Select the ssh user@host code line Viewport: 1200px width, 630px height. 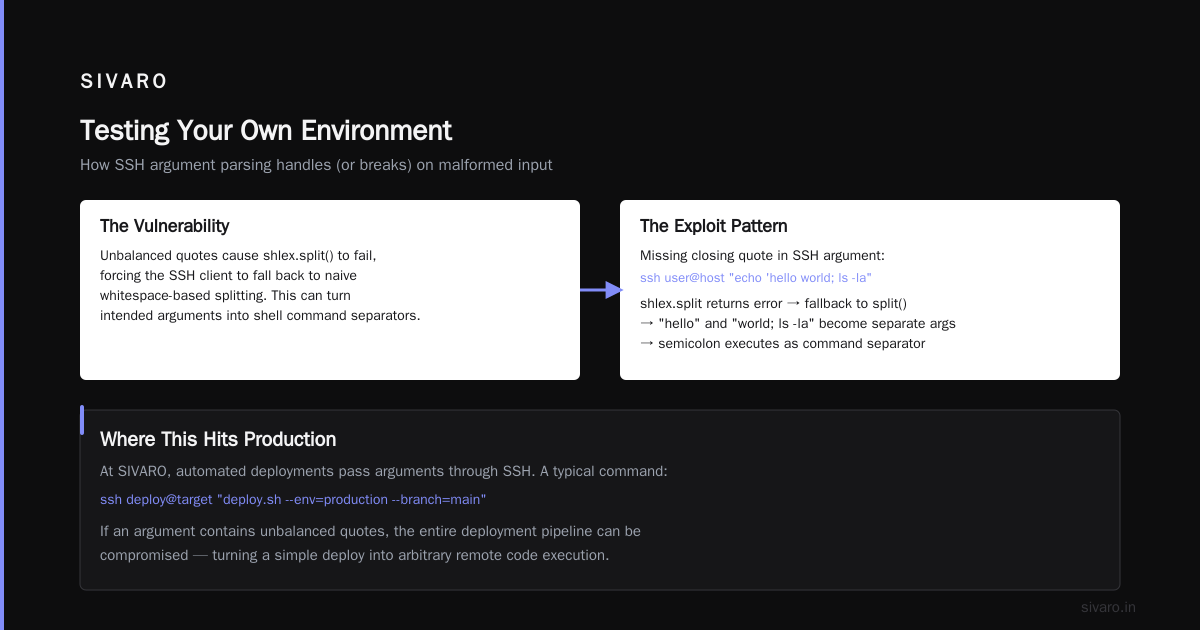(756, 277)
